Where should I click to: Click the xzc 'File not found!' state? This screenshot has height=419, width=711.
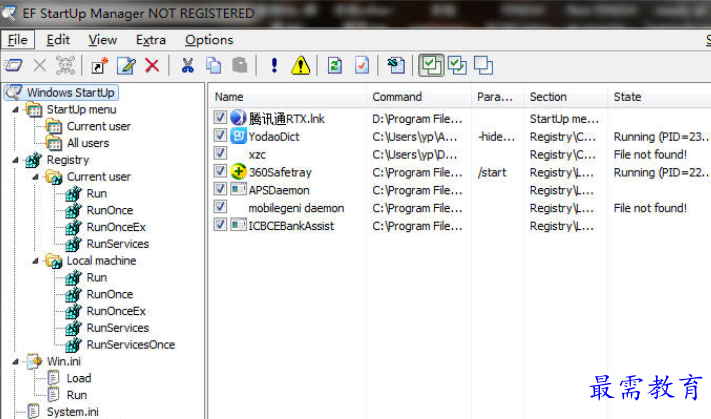coord(650,155)
